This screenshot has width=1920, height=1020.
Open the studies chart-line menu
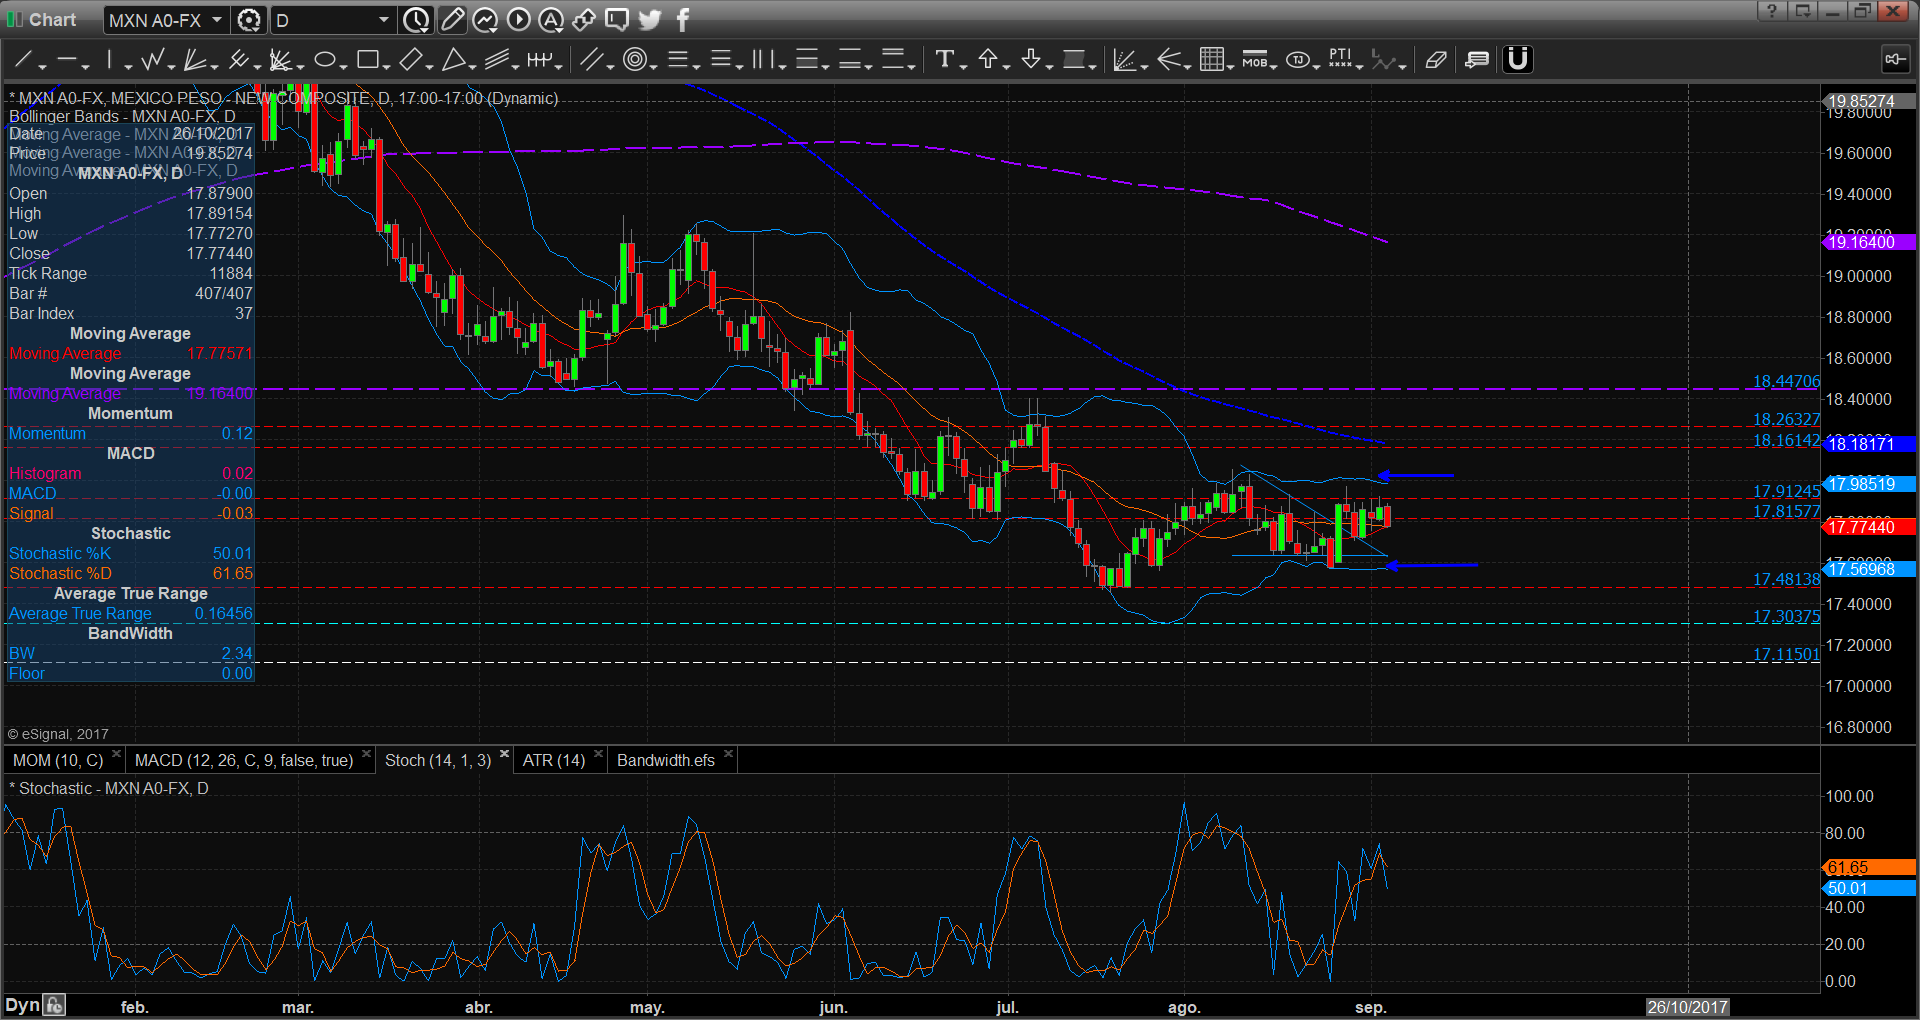click(485, 19)
